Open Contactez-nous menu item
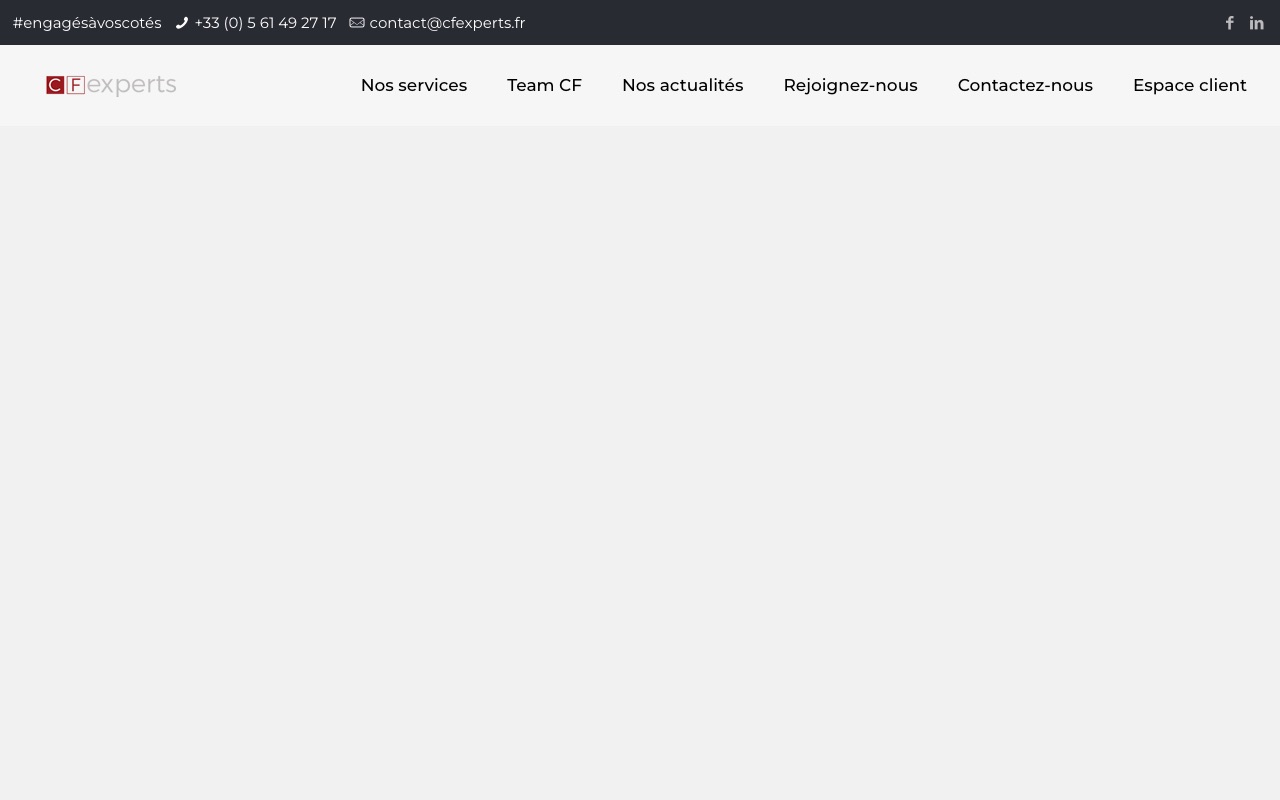Image resolution: width=1280 pixels, height=800 pixels. click(x=1025, y=85)
